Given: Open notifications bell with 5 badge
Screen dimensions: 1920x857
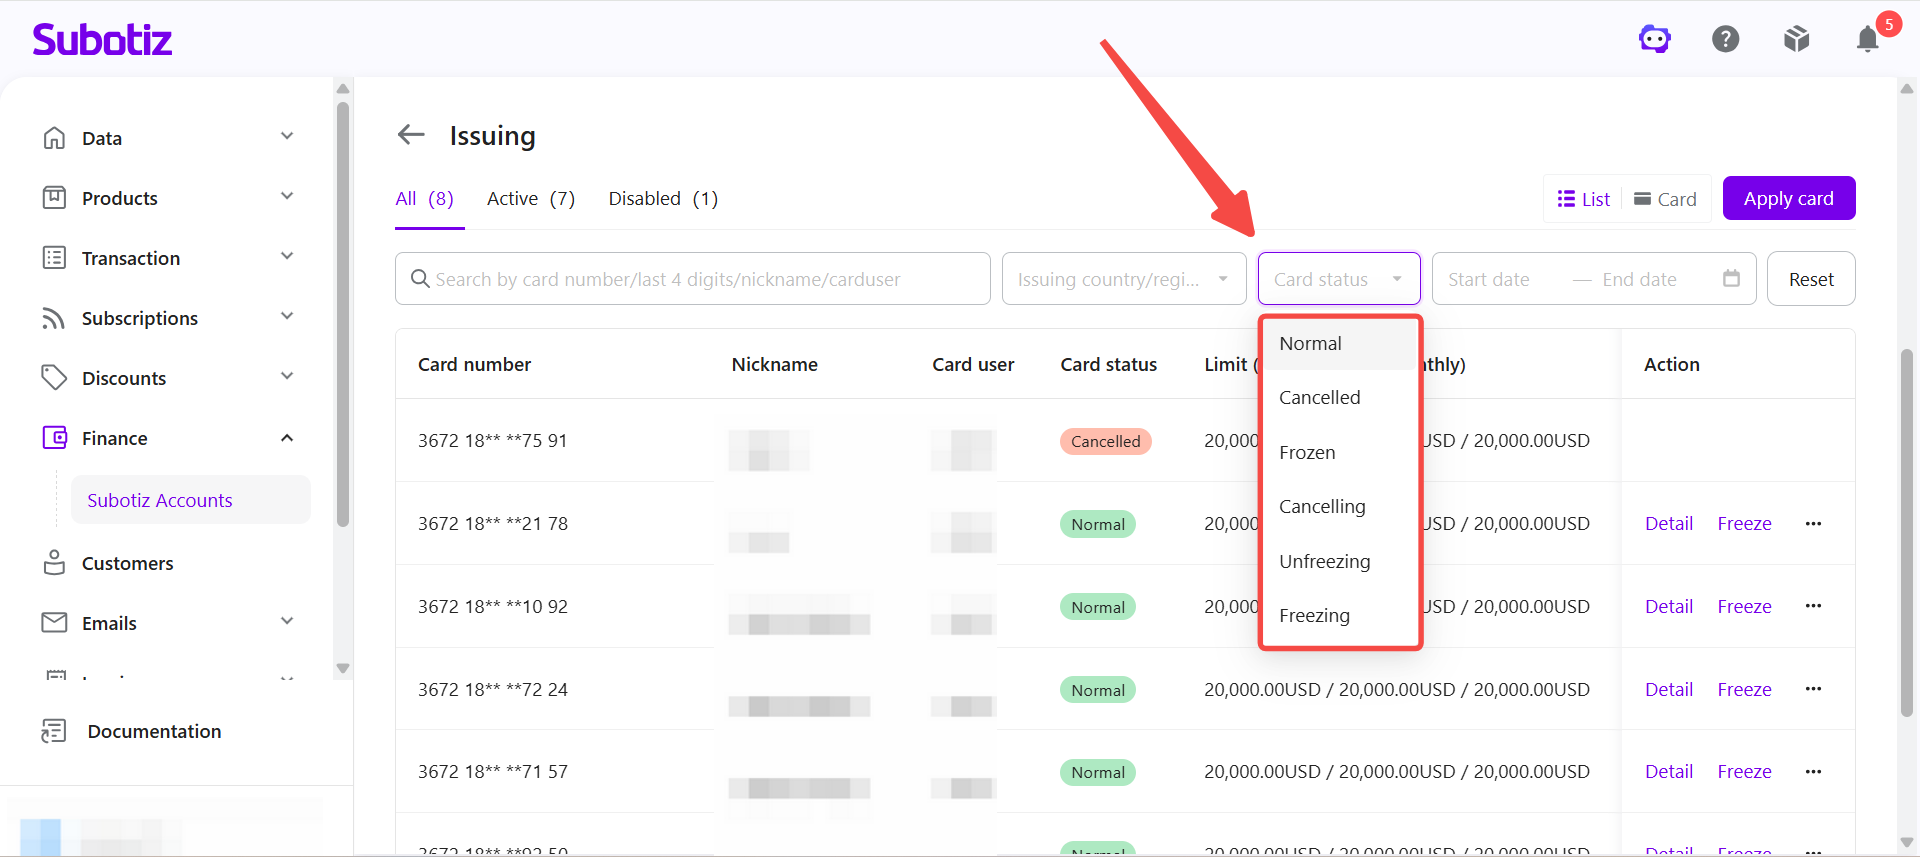Looking at the screenshot, I should [x=1868, y=39].
